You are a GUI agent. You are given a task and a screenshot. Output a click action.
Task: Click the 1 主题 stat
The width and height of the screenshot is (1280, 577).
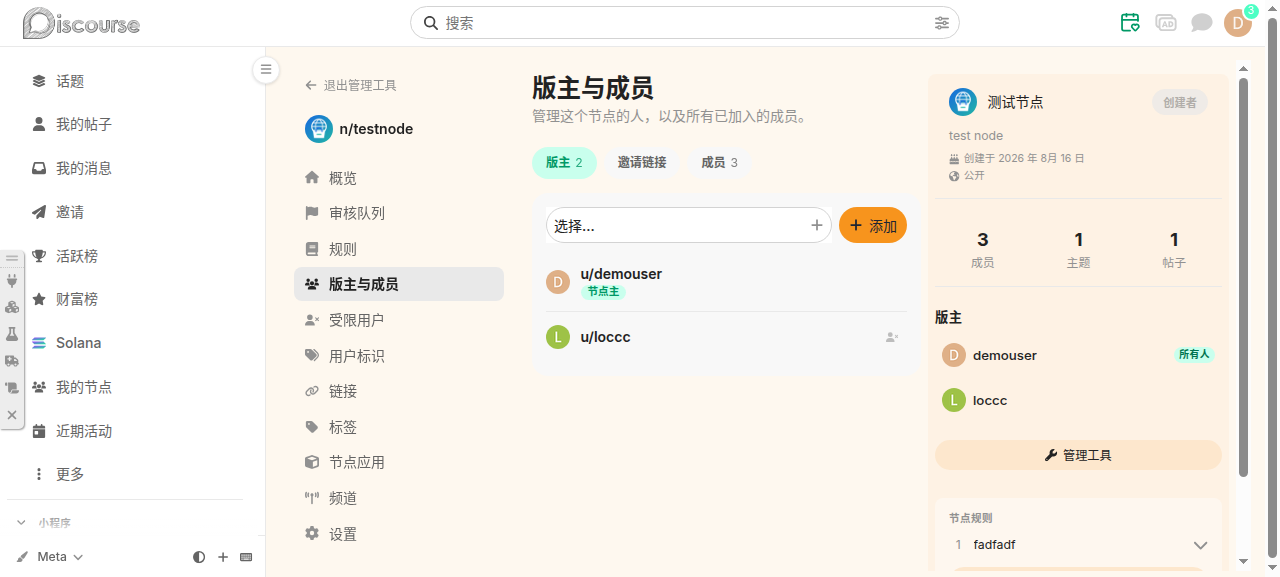click(x=1078, y=249)
